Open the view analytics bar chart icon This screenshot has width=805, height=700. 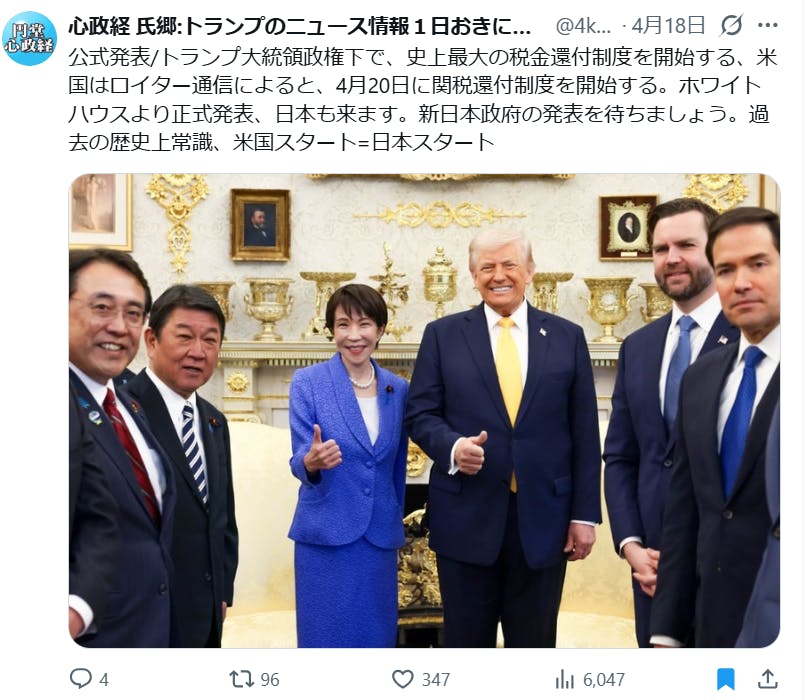pyautogui.click(x=565, y=679)
